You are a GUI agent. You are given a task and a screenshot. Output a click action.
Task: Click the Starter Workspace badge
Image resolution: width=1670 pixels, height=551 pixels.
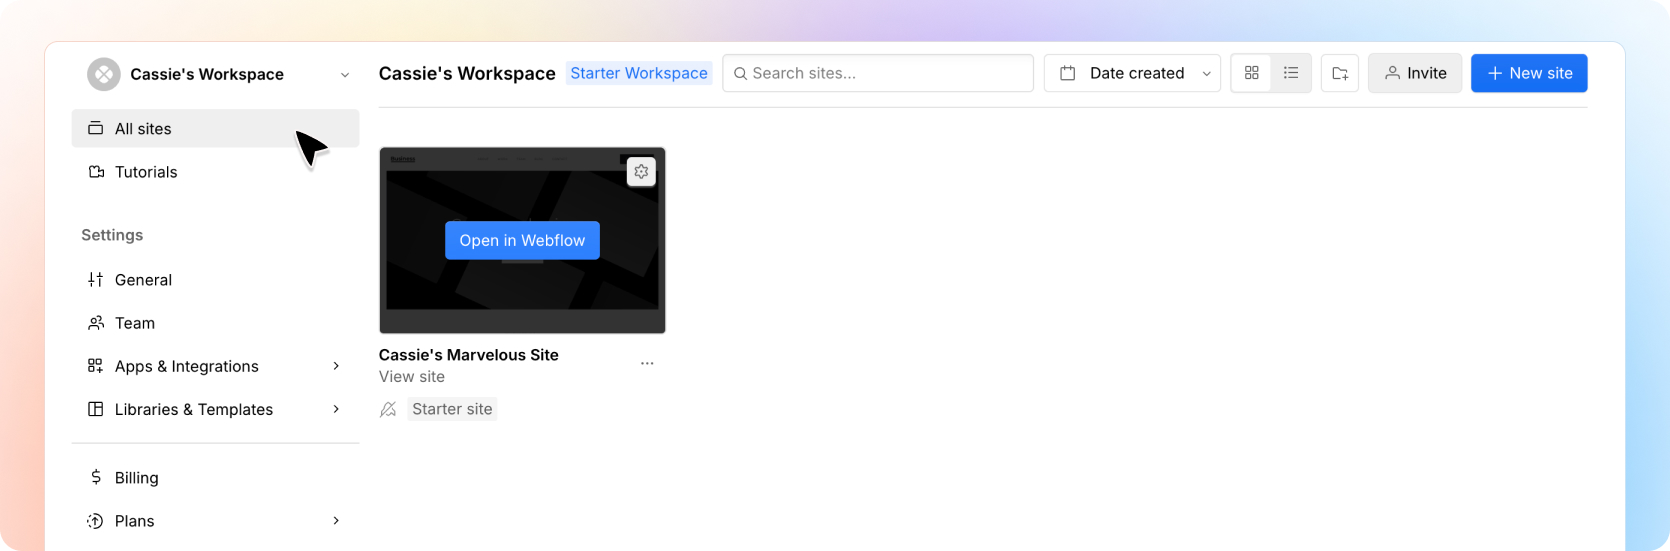(639, 73)
